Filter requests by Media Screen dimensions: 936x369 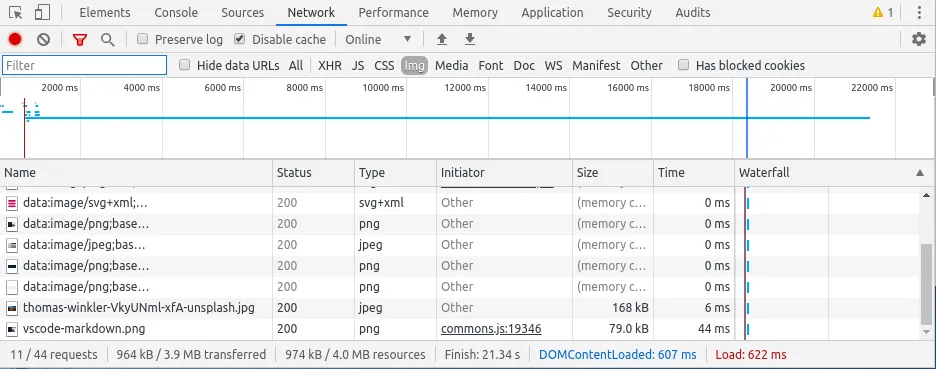(451, 66)
